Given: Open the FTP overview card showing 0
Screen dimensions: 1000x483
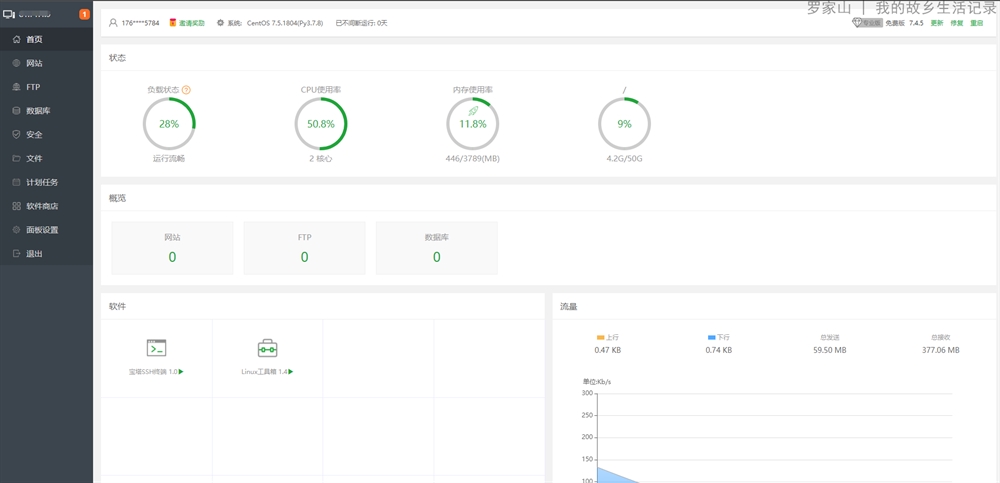Looking at the screenshot, I should click(304, 248).
